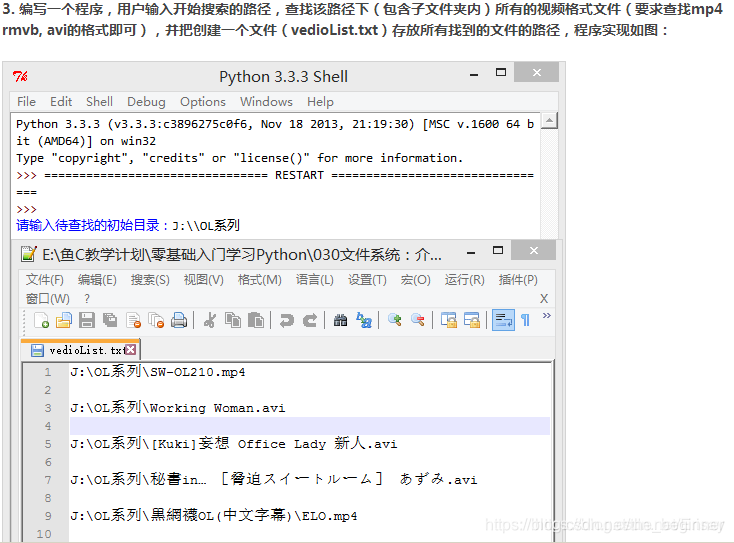Open the 文件(F) menu in Notepad++
The width and height of the screenshot is (734, 543).
(x=44, y=280)
